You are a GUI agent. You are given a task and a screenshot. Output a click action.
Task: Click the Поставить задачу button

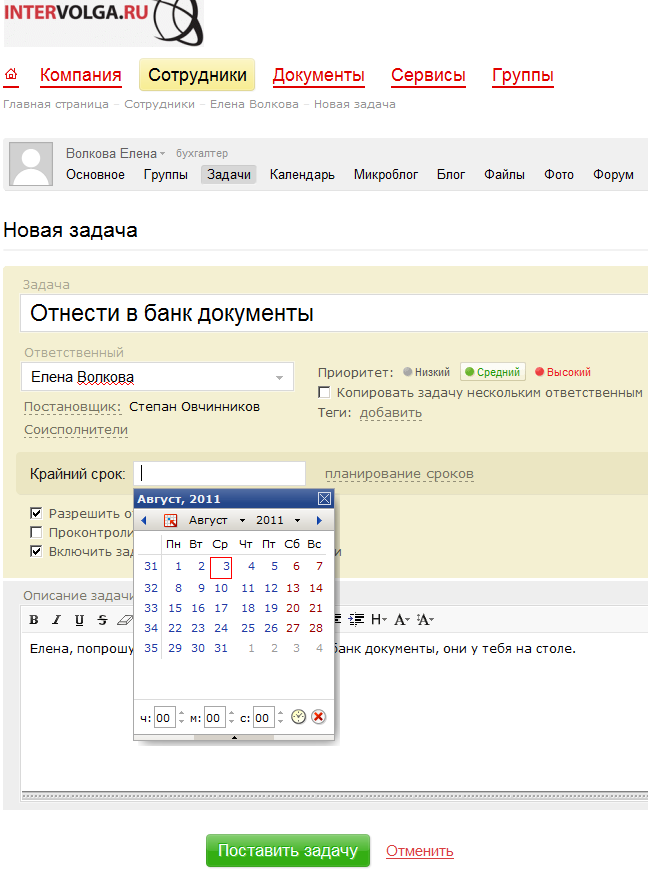click(288, 850)
